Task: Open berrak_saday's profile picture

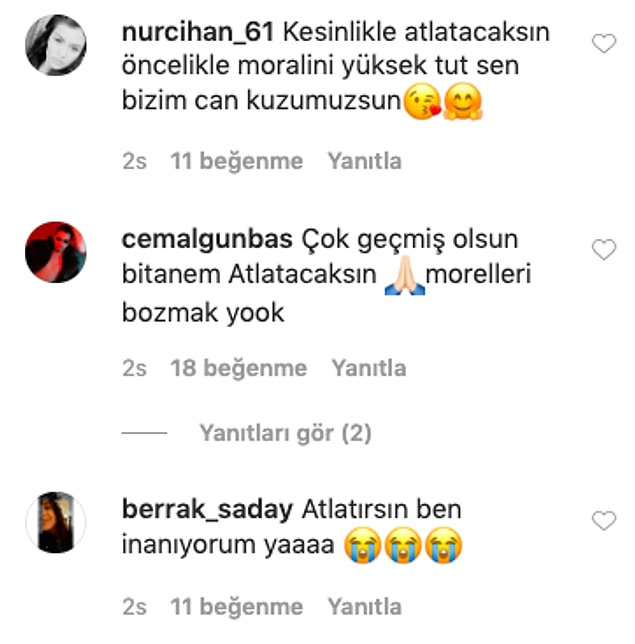Action: [x=56, y=522]
